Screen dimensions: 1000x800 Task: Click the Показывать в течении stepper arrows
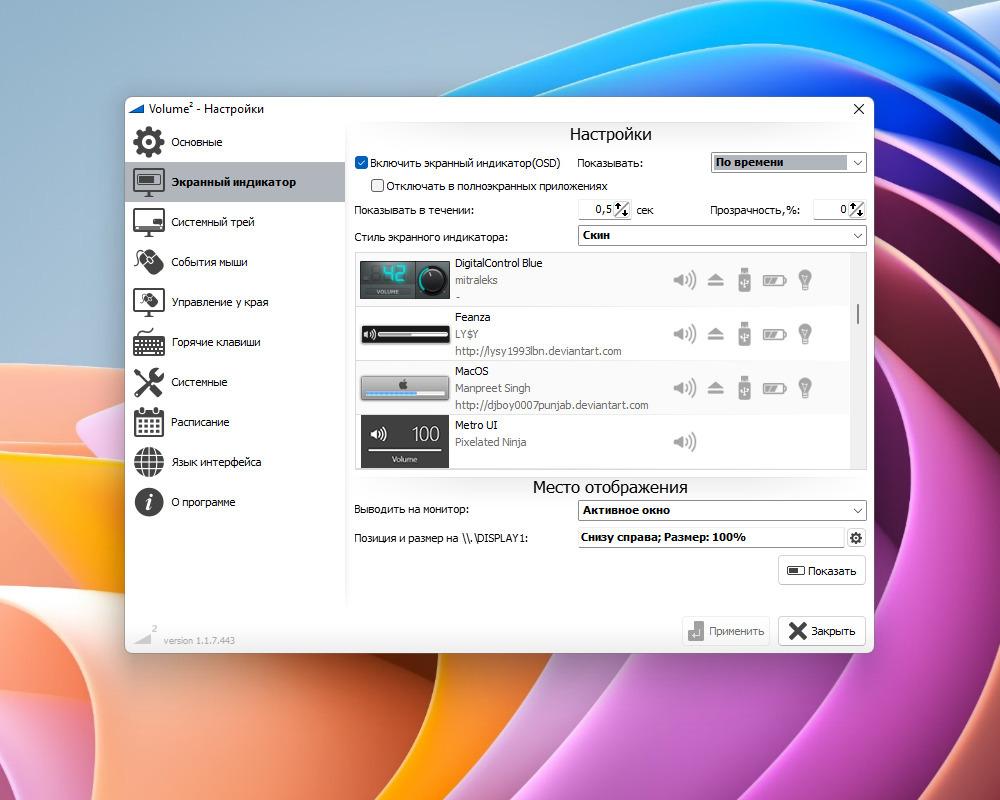[x=622, y=209]
